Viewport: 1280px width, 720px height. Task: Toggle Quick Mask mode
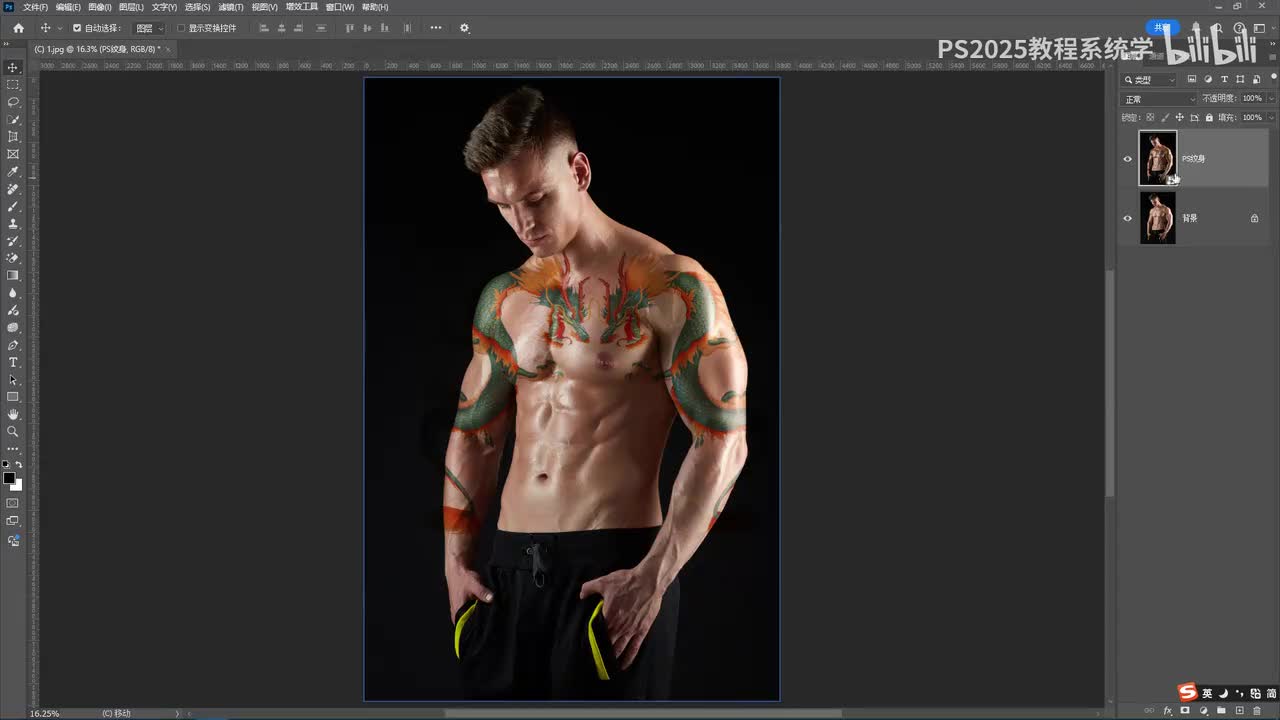point(13,503)
